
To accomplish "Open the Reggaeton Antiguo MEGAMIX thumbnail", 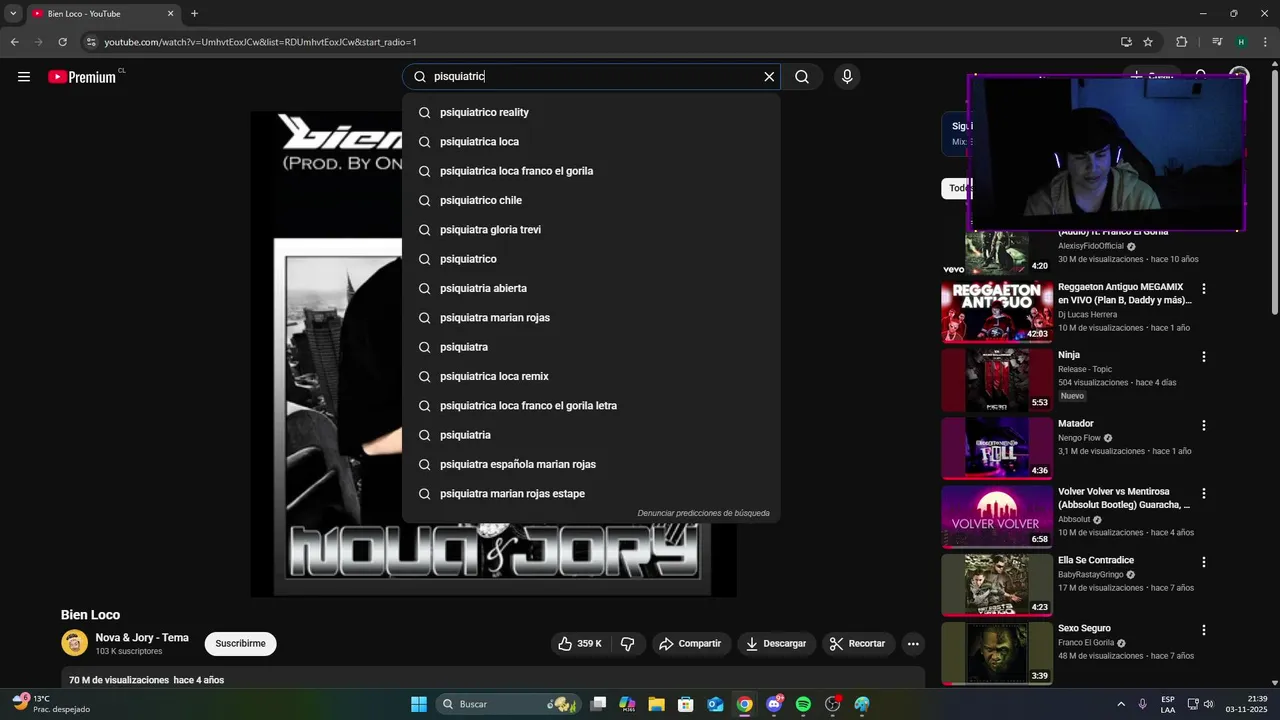I will coord(997,312).
